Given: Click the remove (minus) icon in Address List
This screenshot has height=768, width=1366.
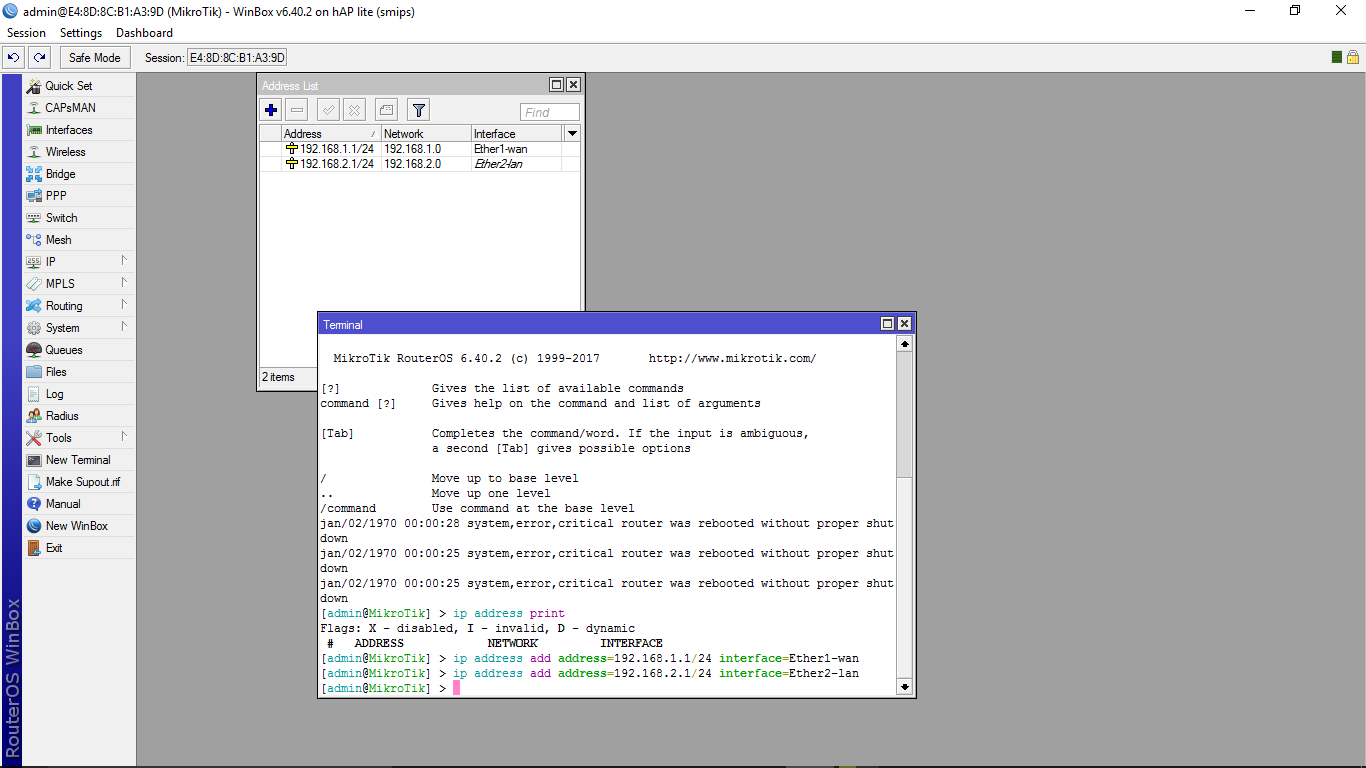Looking at the screenshot, I should click(x=297, y=110).
